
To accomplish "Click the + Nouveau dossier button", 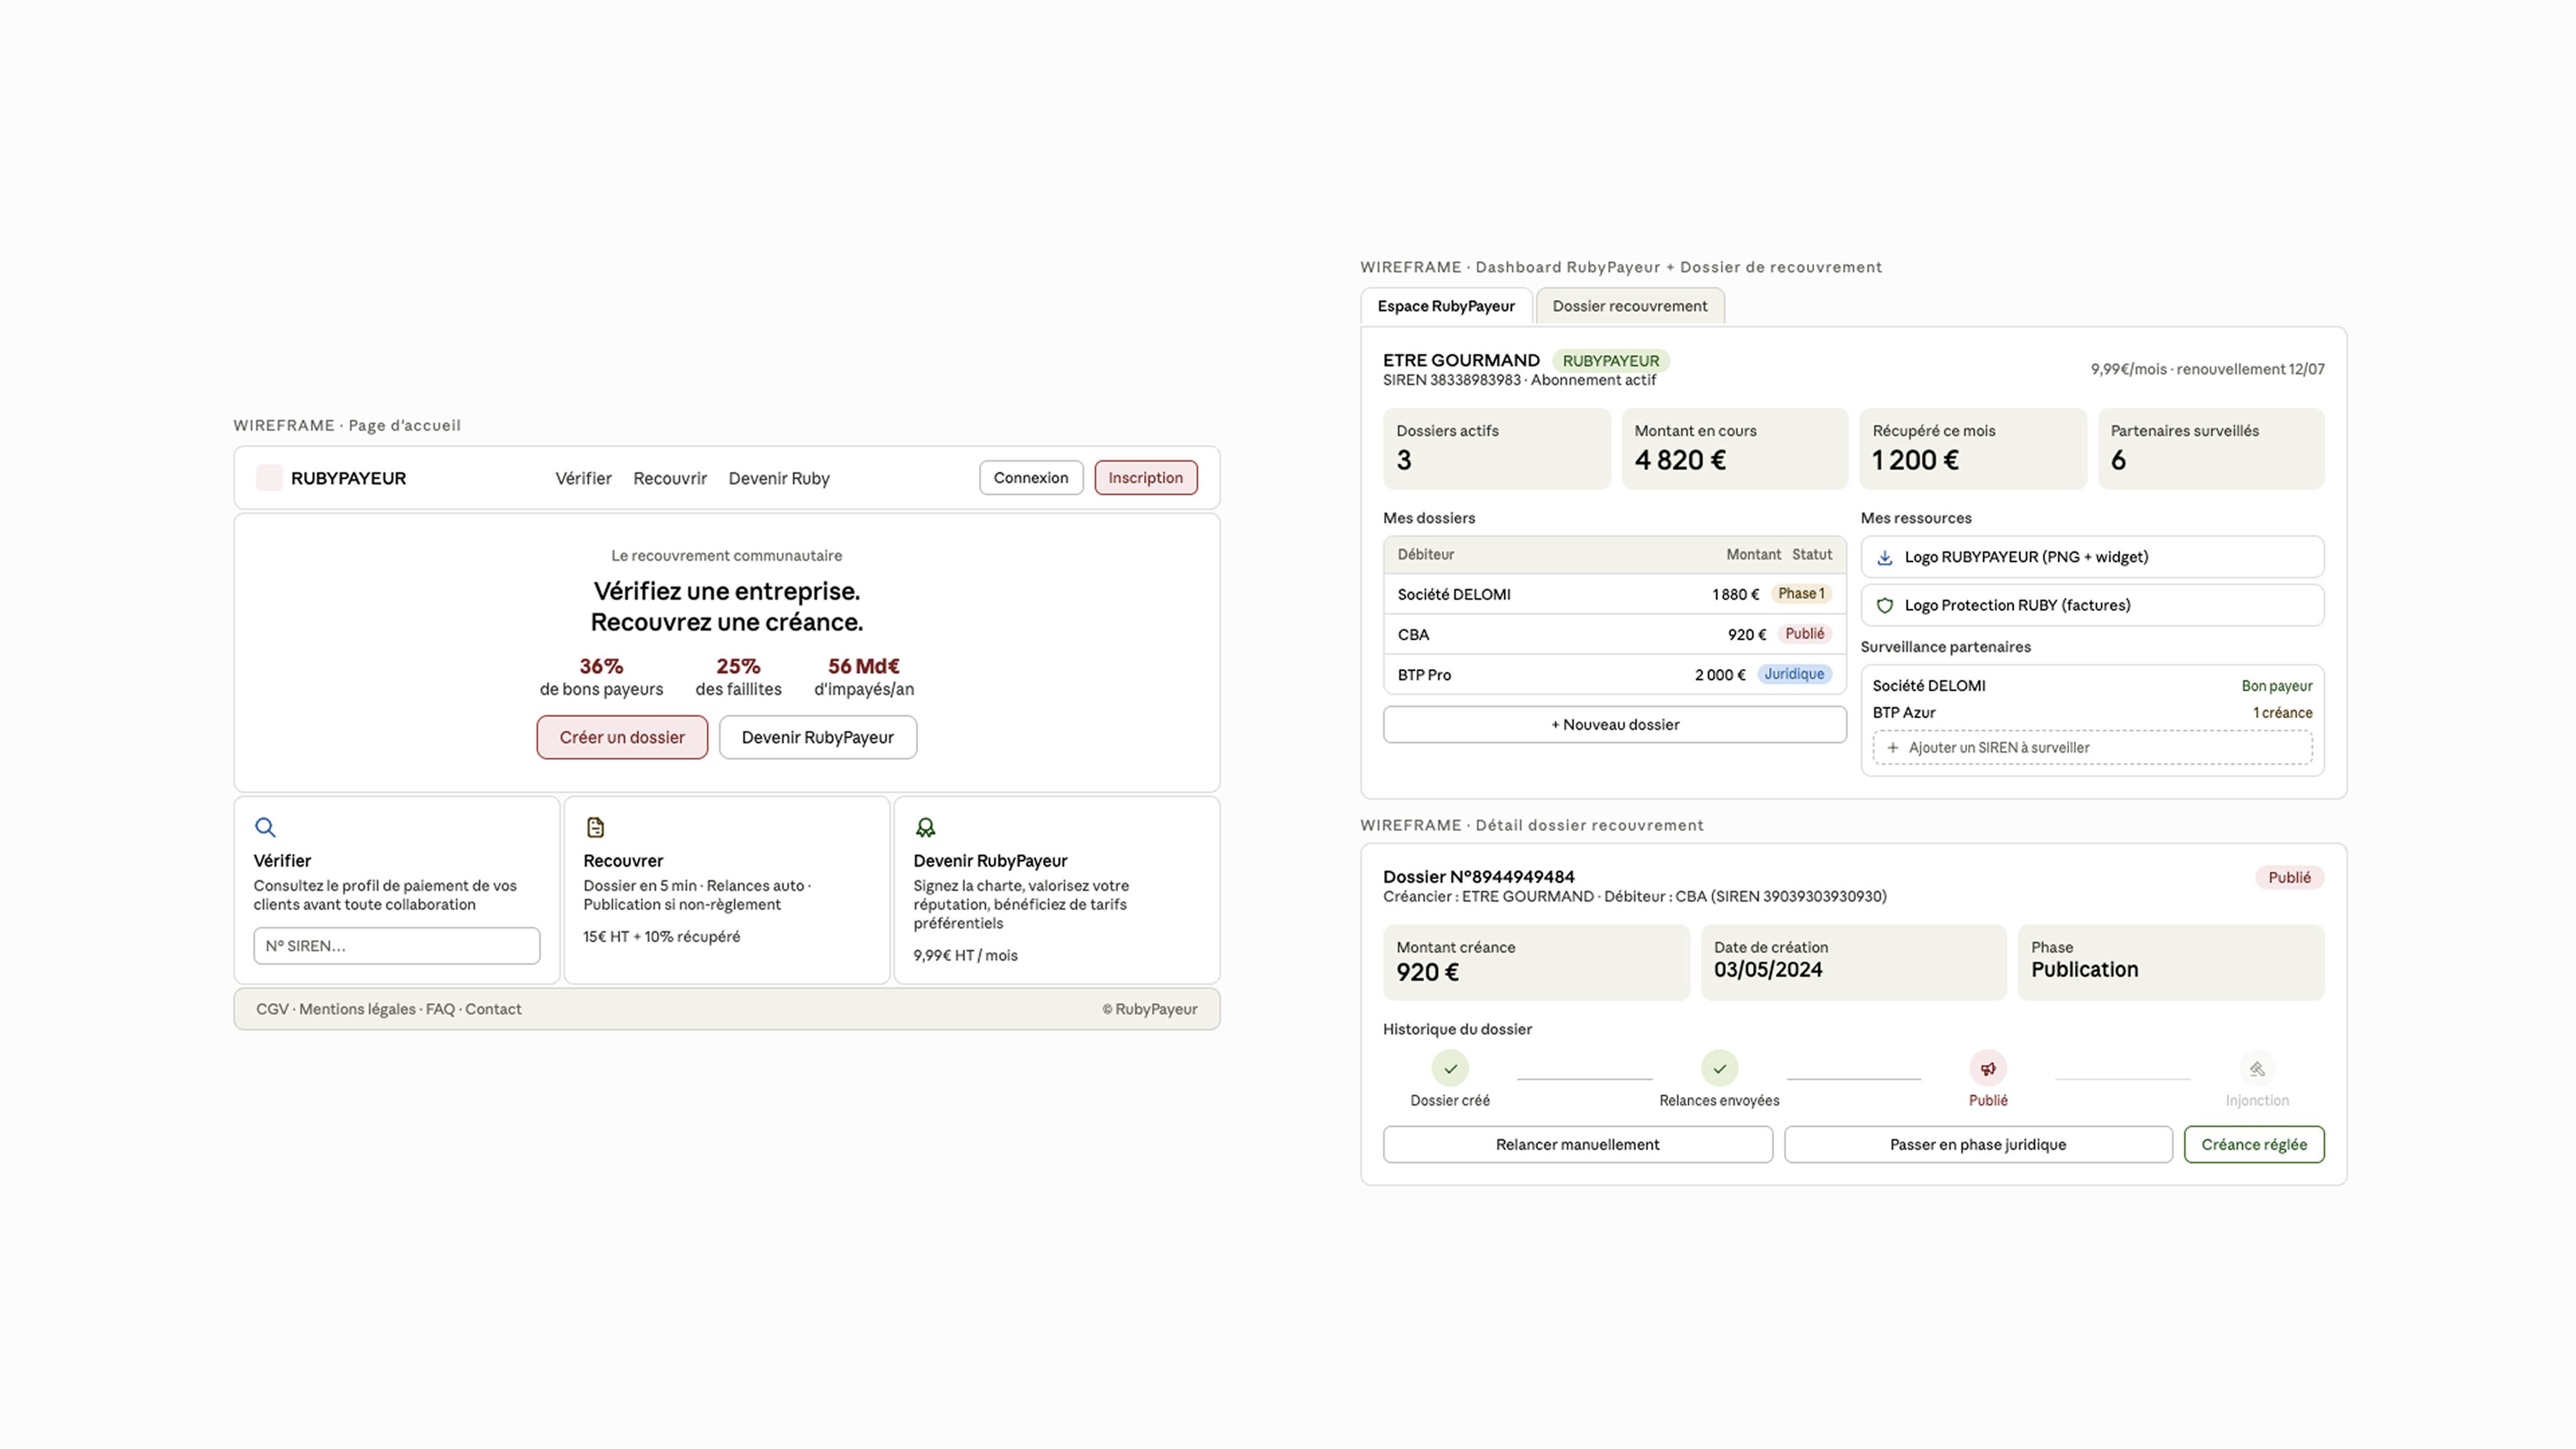I will 1615,724.
